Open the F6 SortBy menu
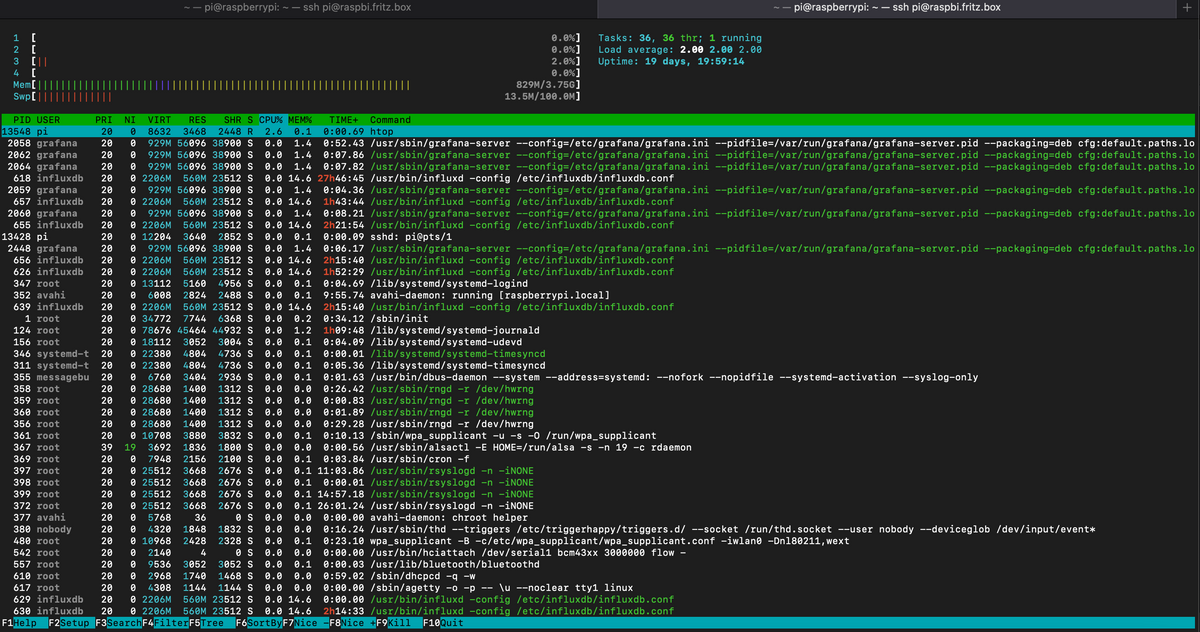This screenshot has width=1200, height=632. click(265, 624)
